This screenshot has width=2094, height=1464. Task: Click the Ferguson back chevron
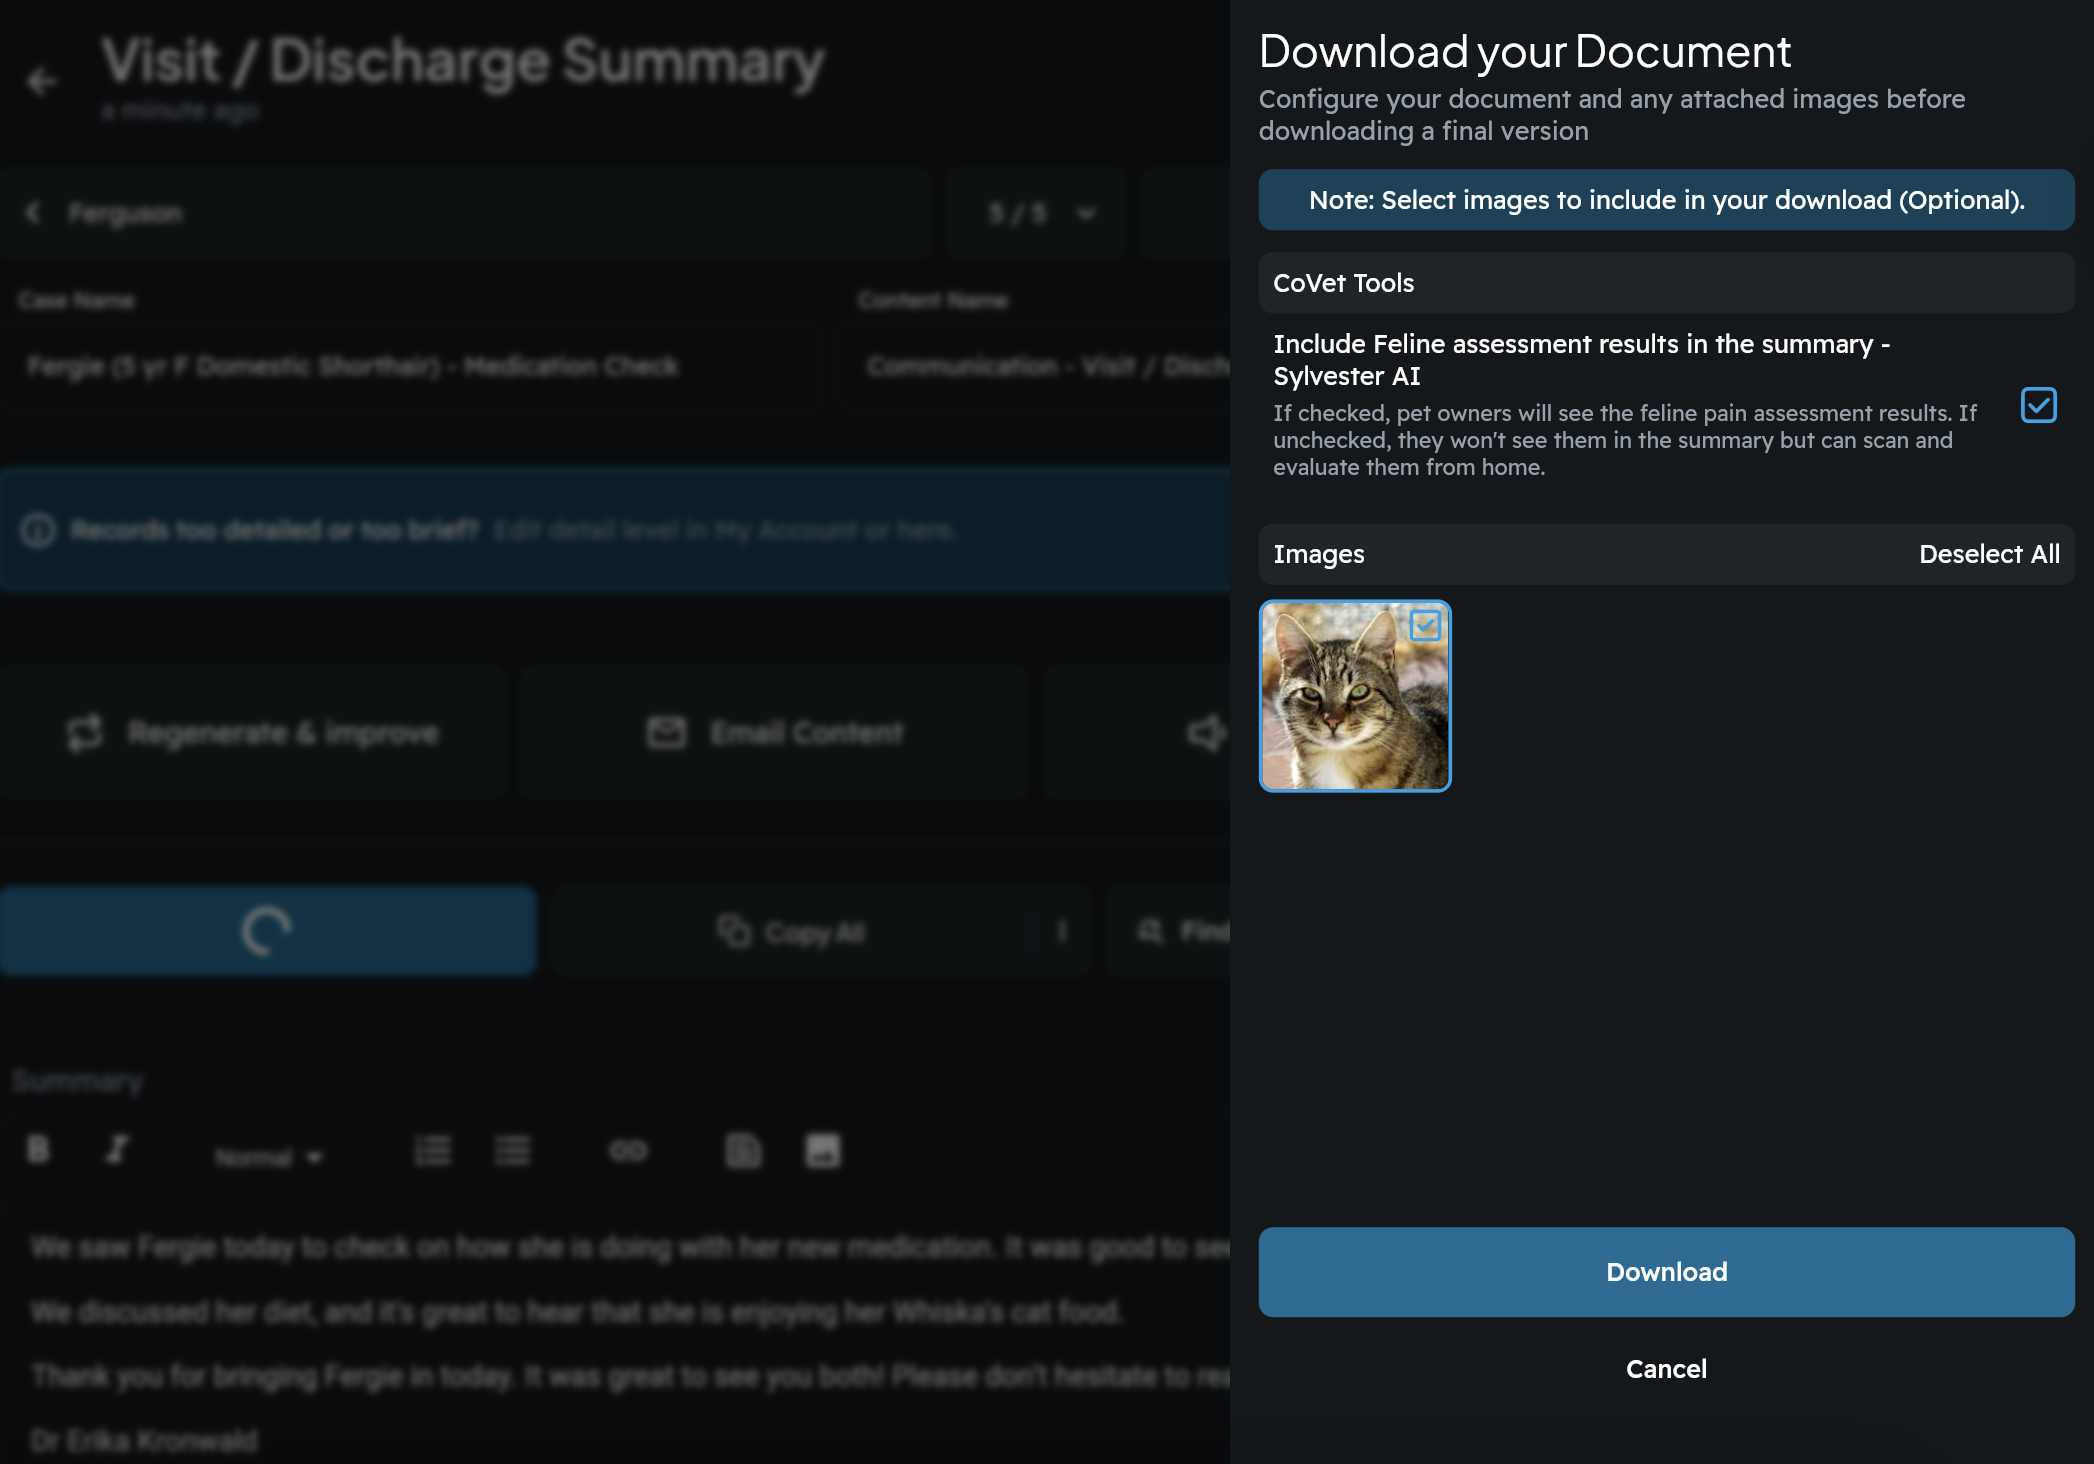[x=33, y=213]
